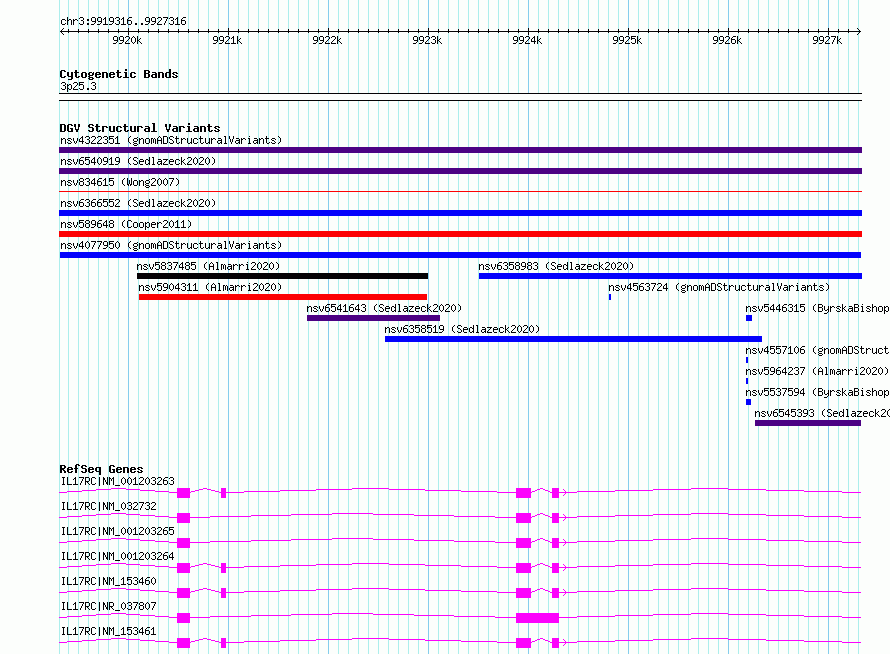This screenshot has height=654, width=890.
Task: Select the nsv6540919 Sedlazeck2020 label
Action: point(138,161)
